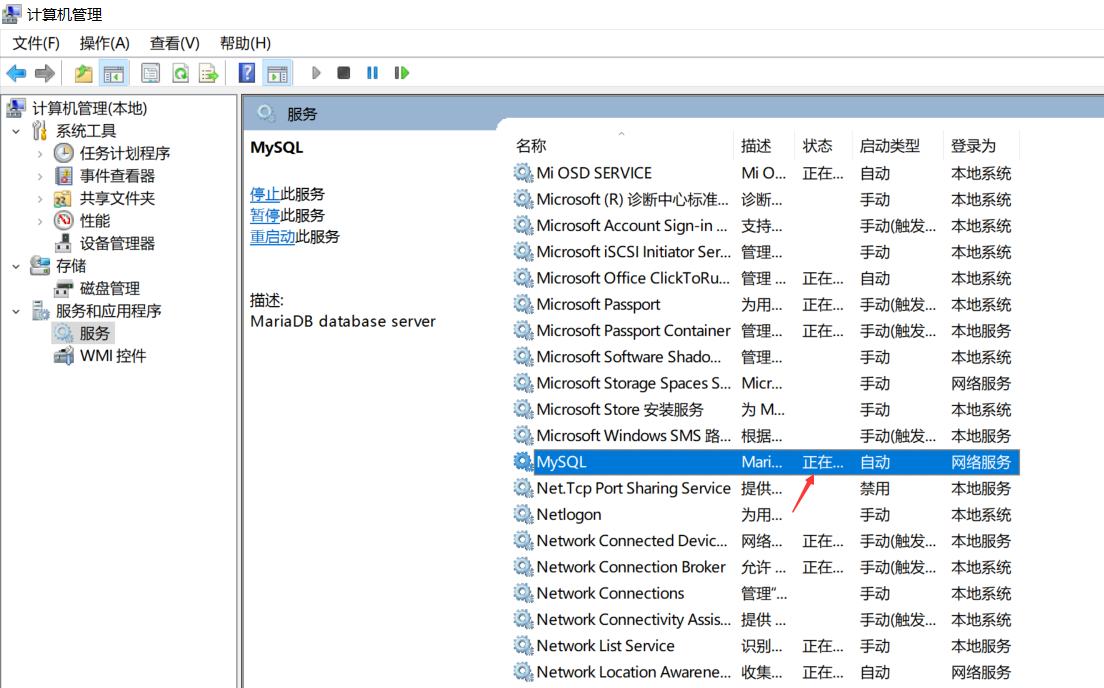
Task: Sort by the 登录为 column header
Action: (x=973, y=146)
